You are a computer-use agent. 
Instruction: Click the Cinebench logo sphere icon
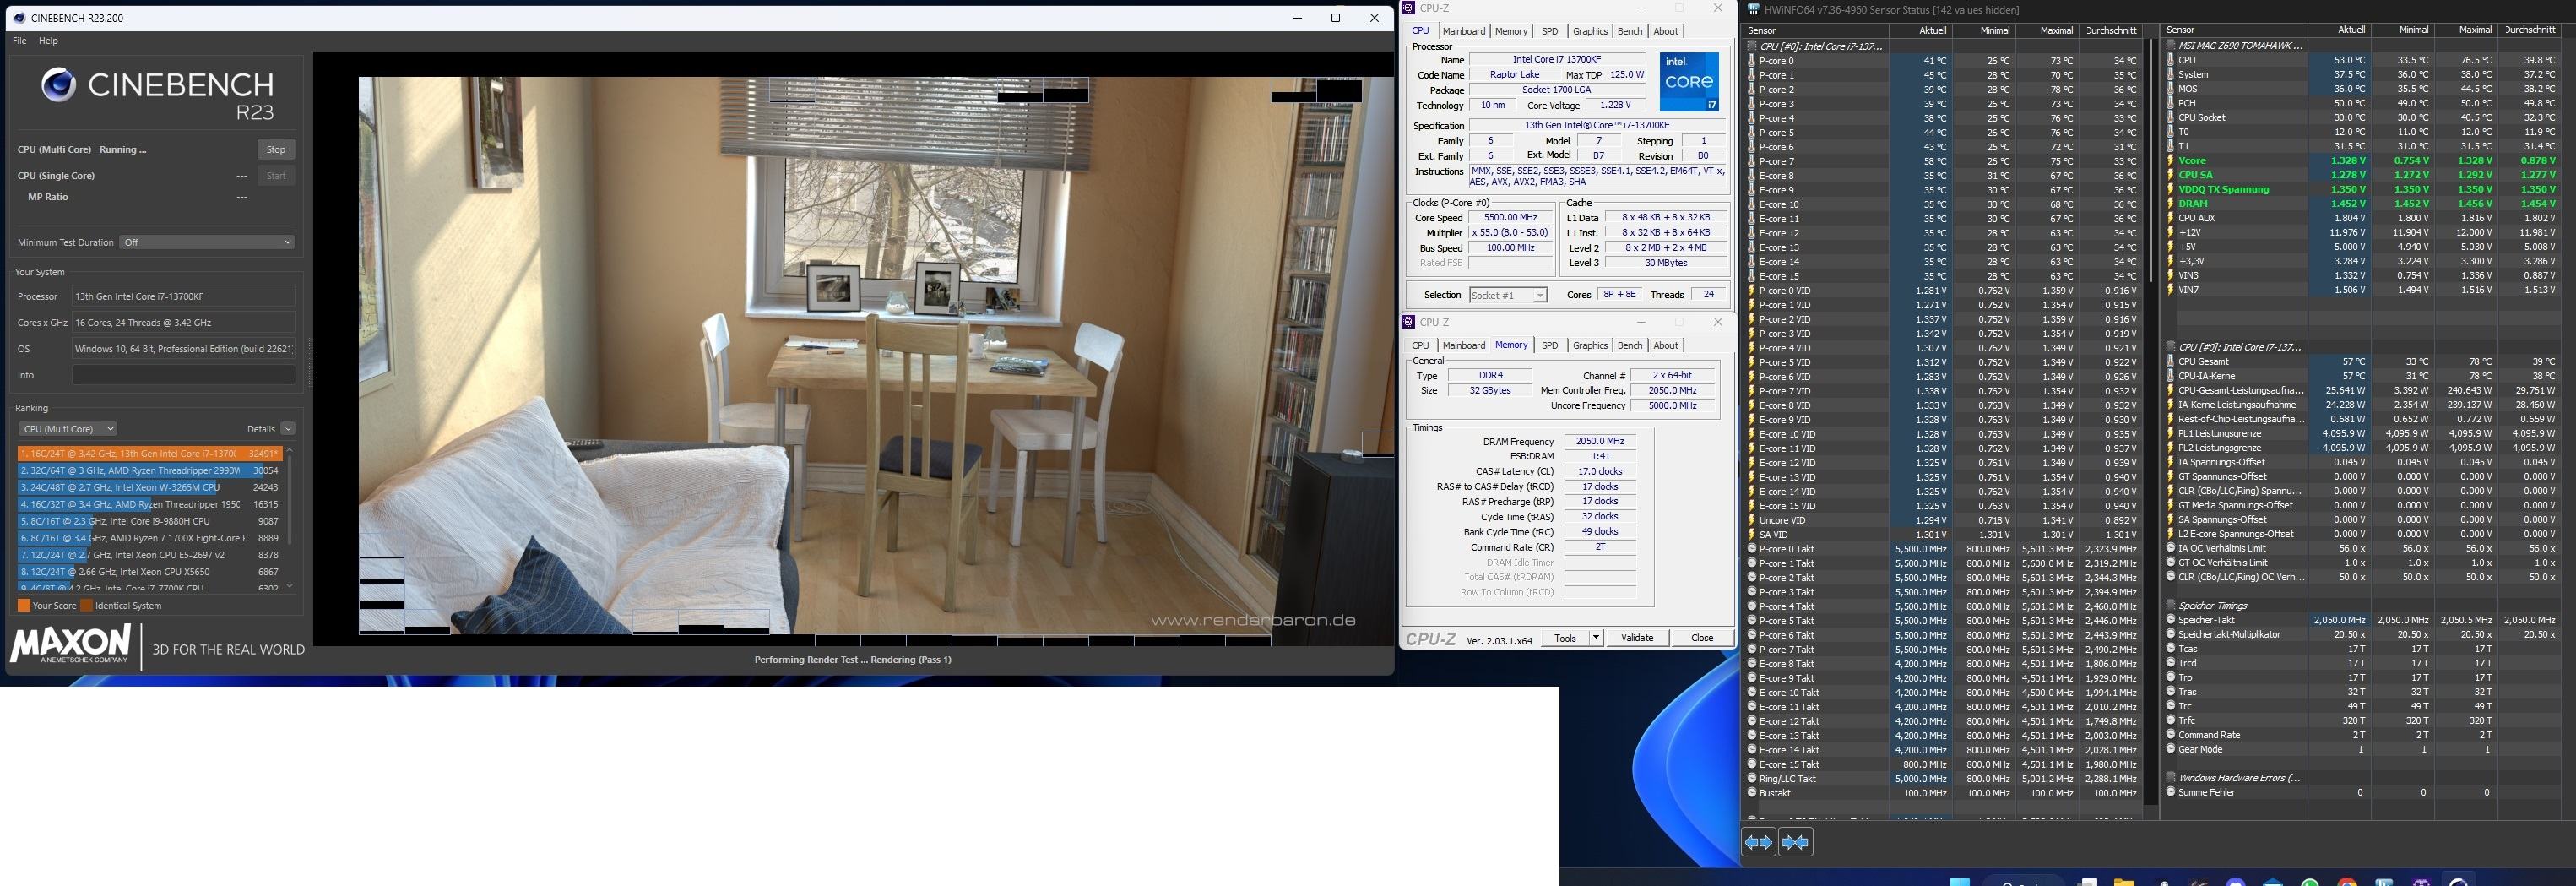click(x=58, y=85)
